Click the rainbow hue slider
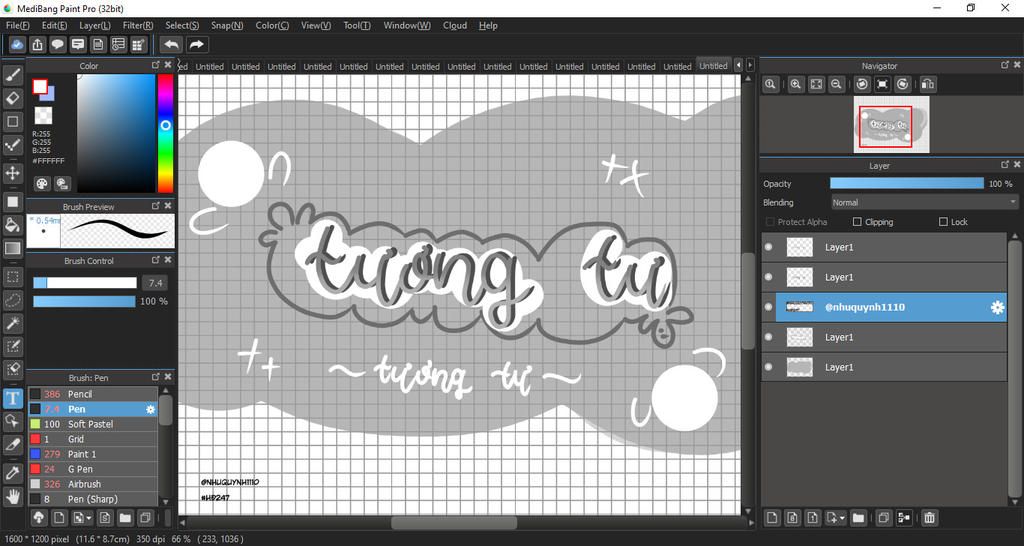The image size is (1024, 546). tap(166, 133)
